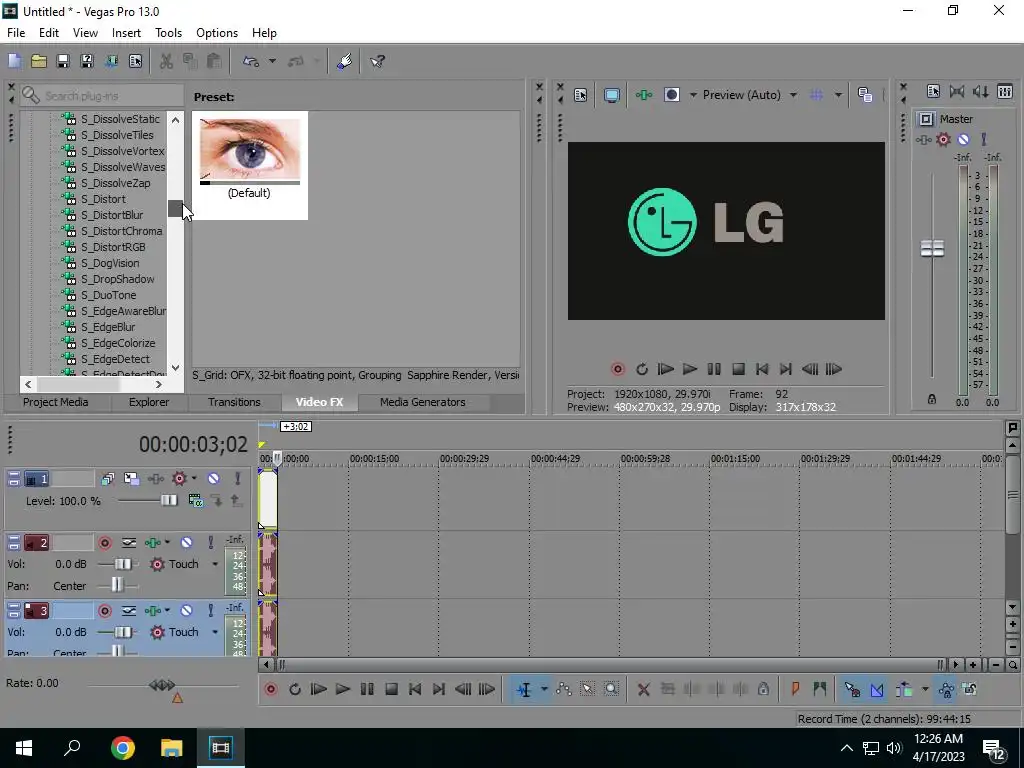Image resolution: width=1024 pixels, height=768 pixels.
Task: Open Master automation settings gear
Action: tap(943, 140)
